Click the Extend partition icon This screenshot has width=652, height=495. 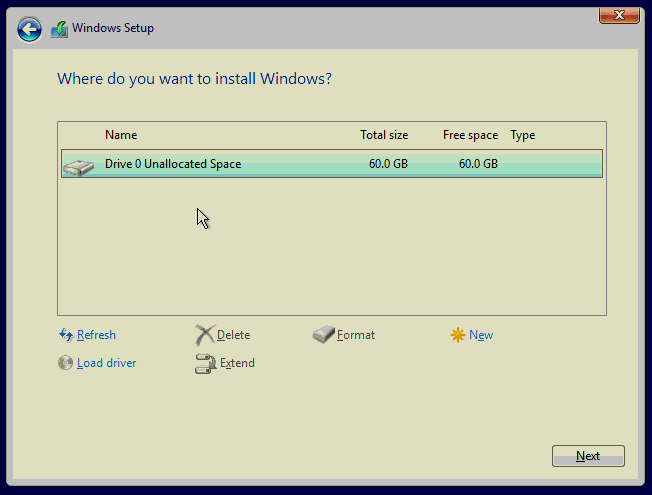pyautogui.click(x=204, y=363)
